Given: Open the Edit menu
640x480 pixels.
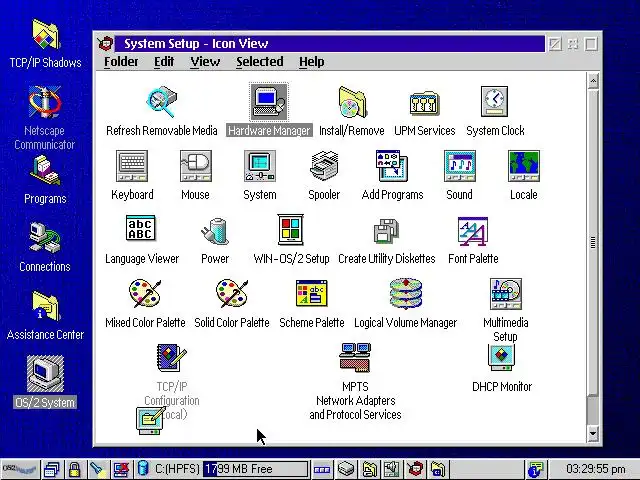Looking at the screenshot, I should pyautogui.click(x=164, y=62).
